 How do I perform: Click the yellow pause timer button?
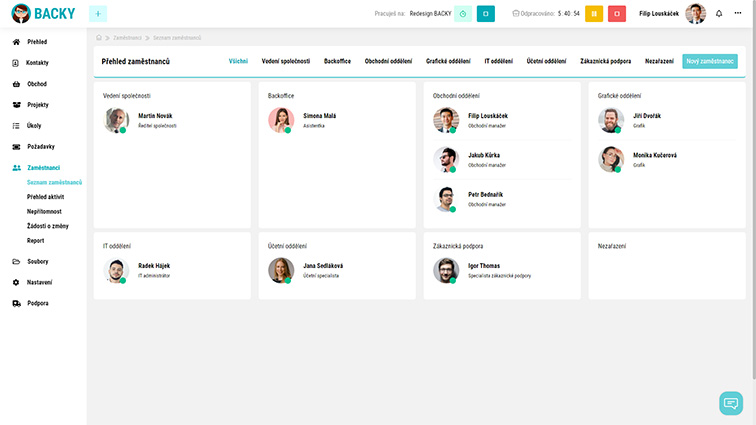593,13
